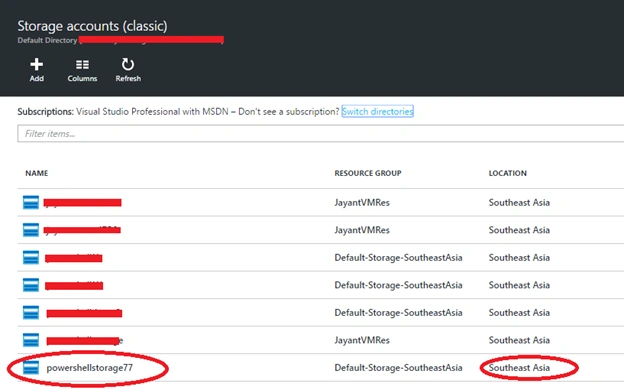Open the powershellstorage77 storage account
Image resolution: width=624 pixels, height=390 pixels.
90,368
